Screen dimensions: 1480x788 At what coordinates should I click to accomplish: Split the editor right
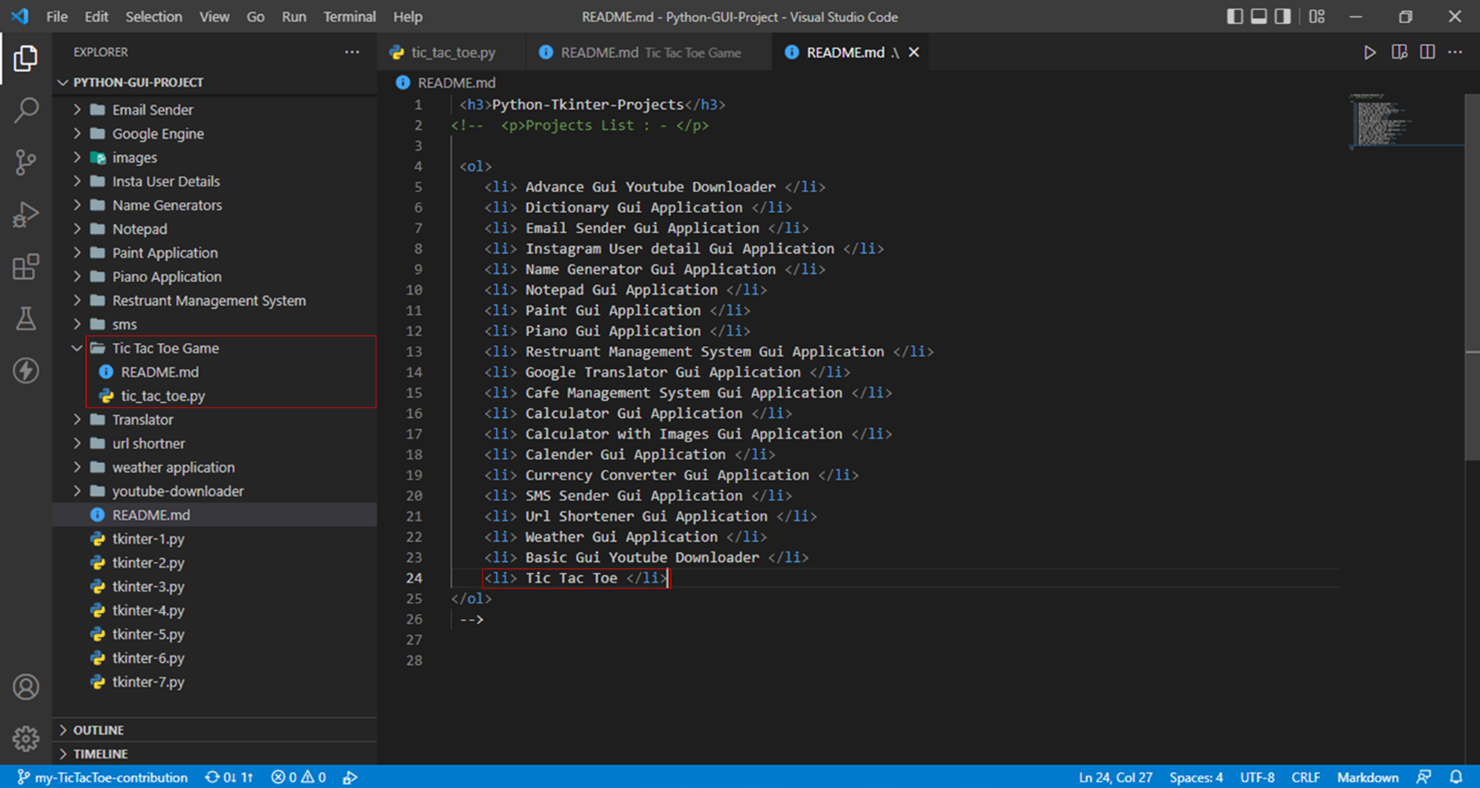[1427, 52]
